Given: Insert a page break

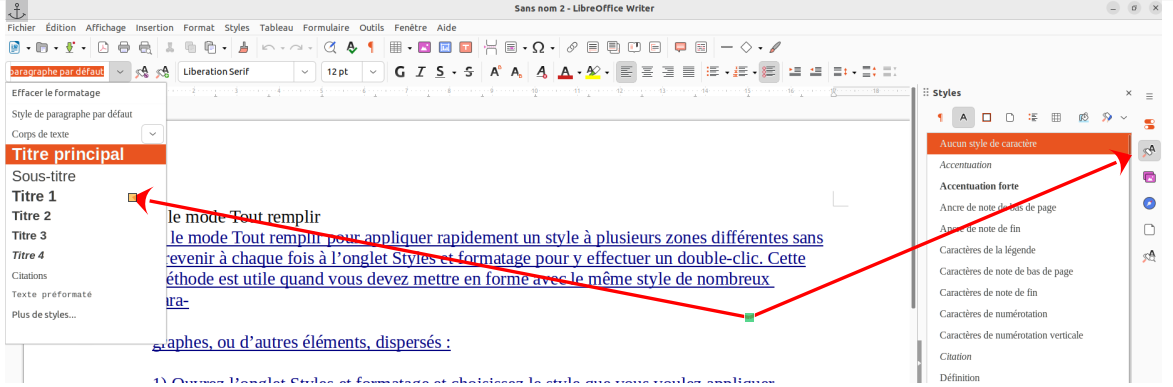Looking at the screenshot, I should tap(491, 47).
